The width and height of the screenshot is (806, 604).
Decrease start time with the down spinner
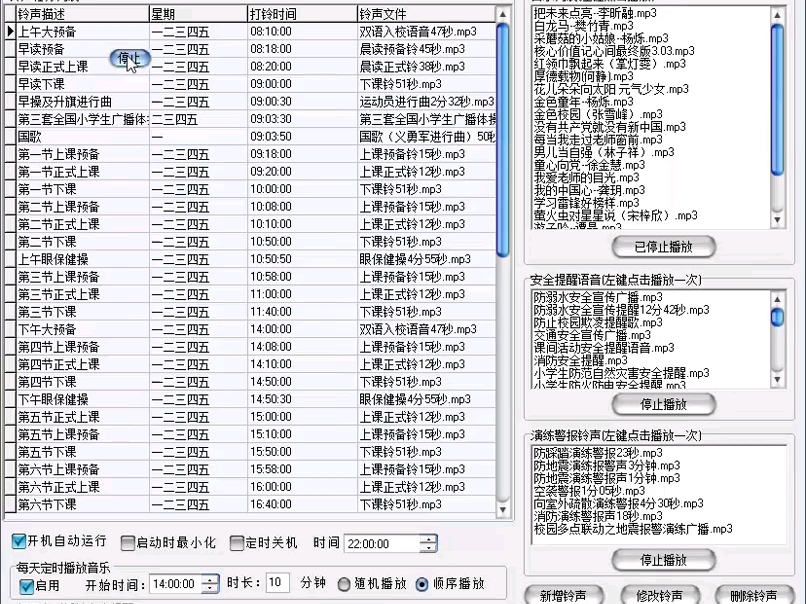(210, 588)
